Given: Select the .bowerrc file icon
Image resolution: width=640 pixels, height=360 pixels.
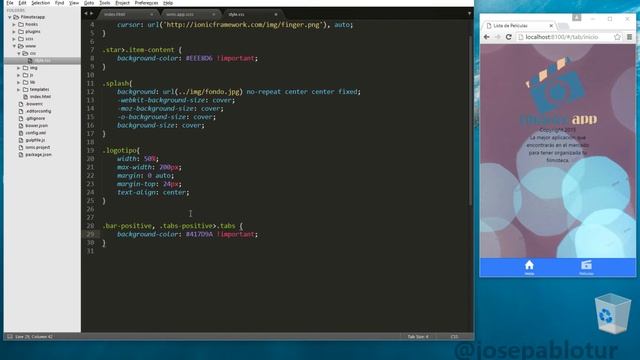Looking at the screenshot, I should pyautogui.click(x=21, y=104).
